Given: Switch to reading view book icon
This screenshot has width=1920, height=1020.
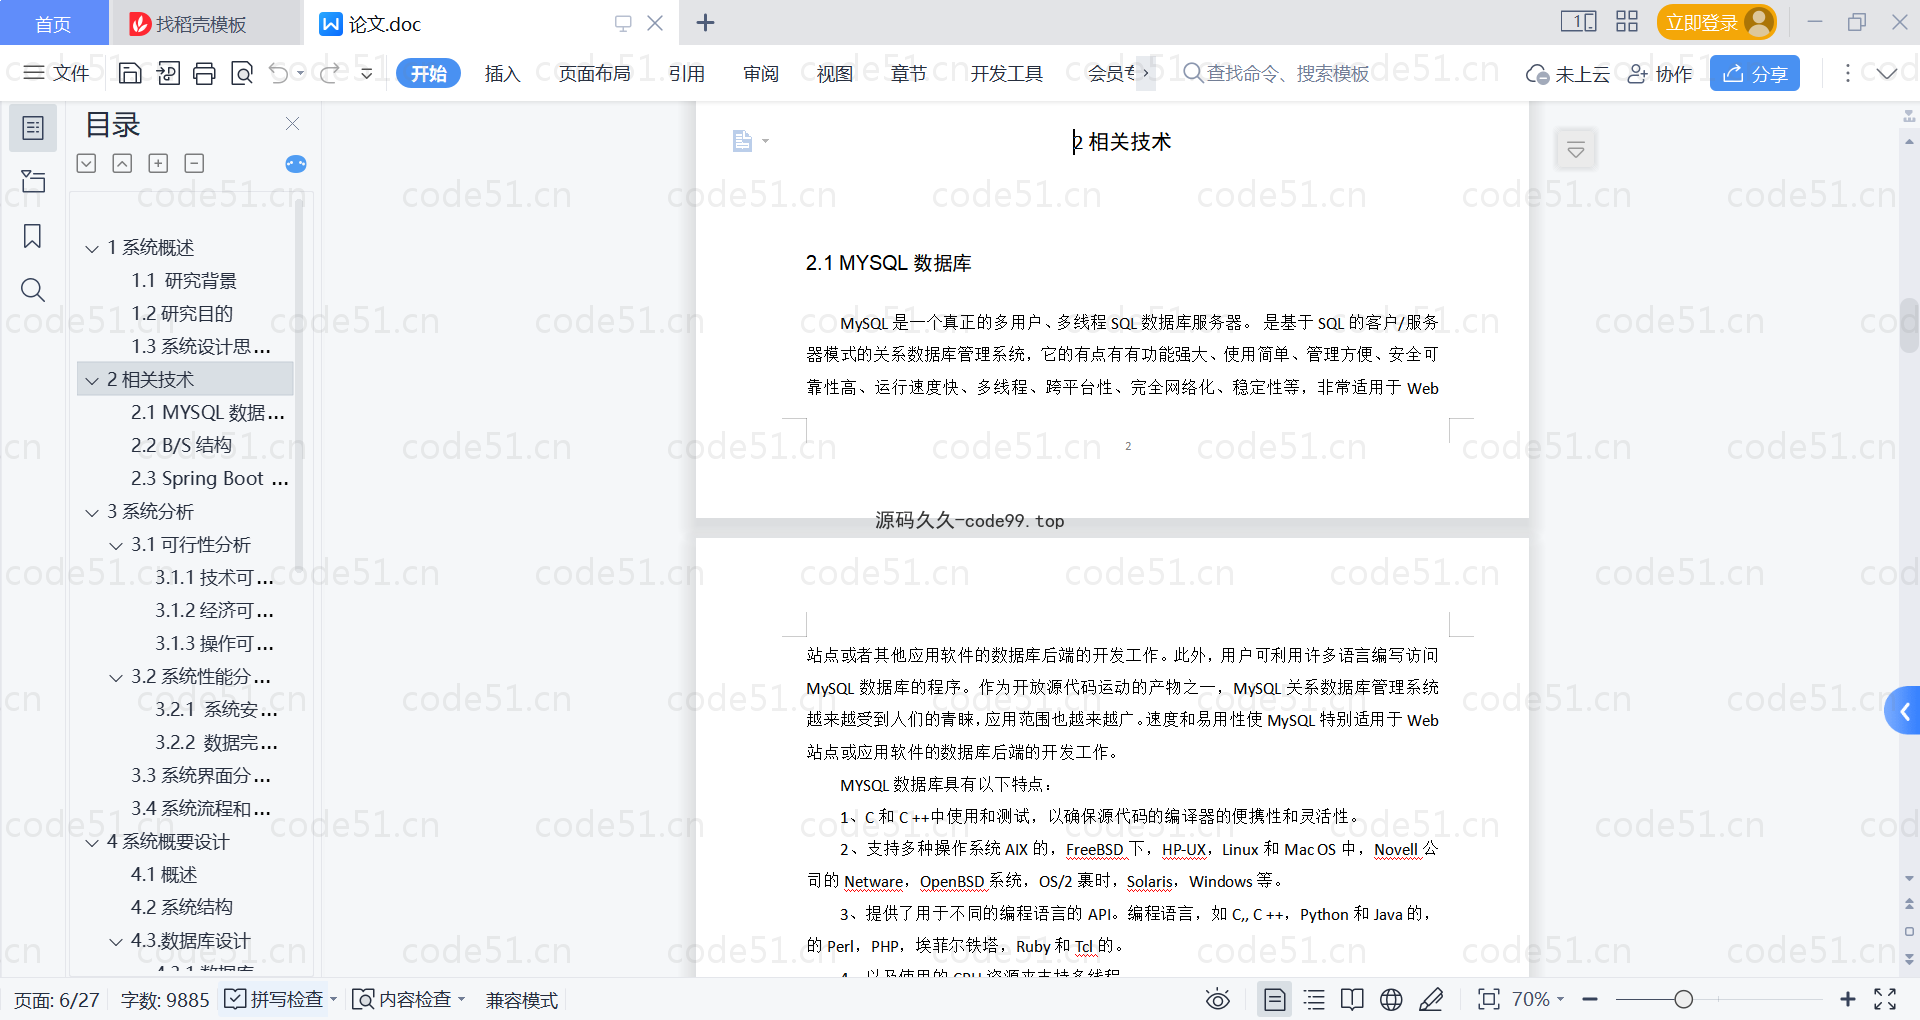Looking at the screenshot, I should [x=1352, y=999].
